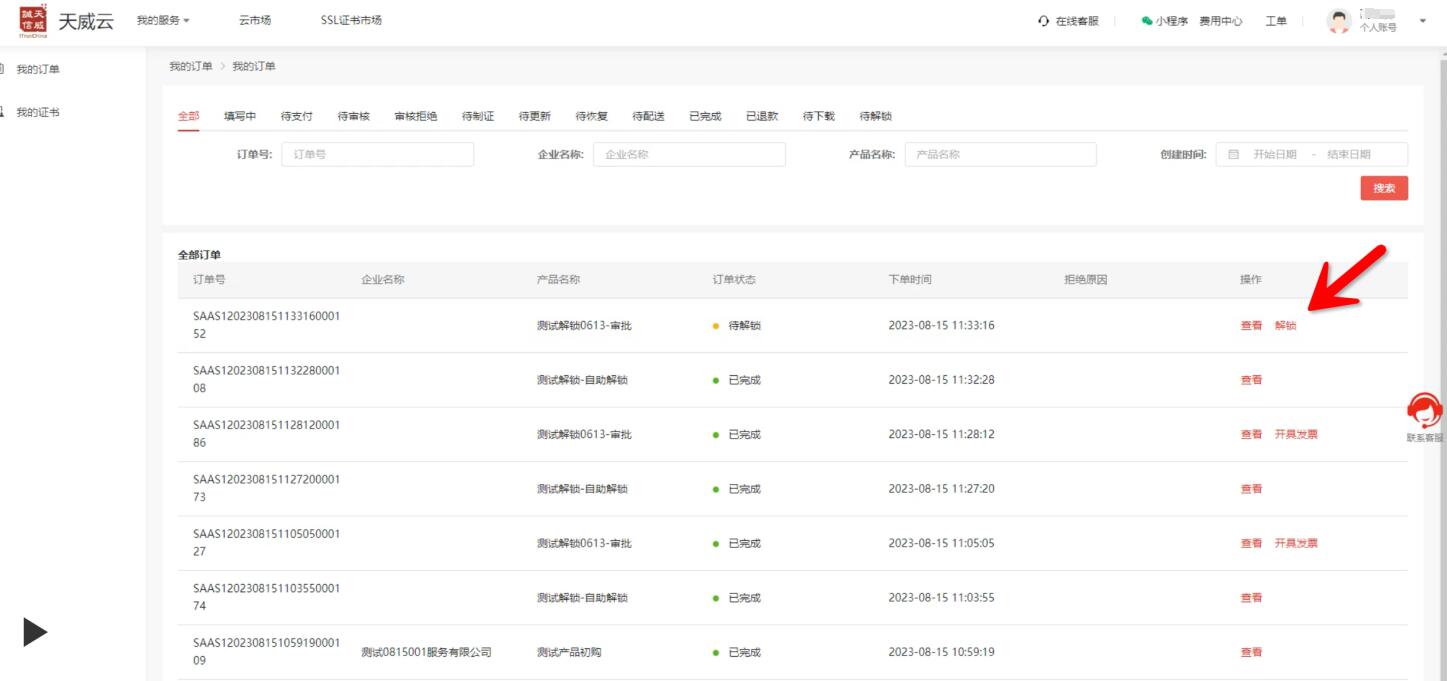Click the red 搜索 button
Viewport: 1447px width, 681px height.
[x=1383, y=188]
